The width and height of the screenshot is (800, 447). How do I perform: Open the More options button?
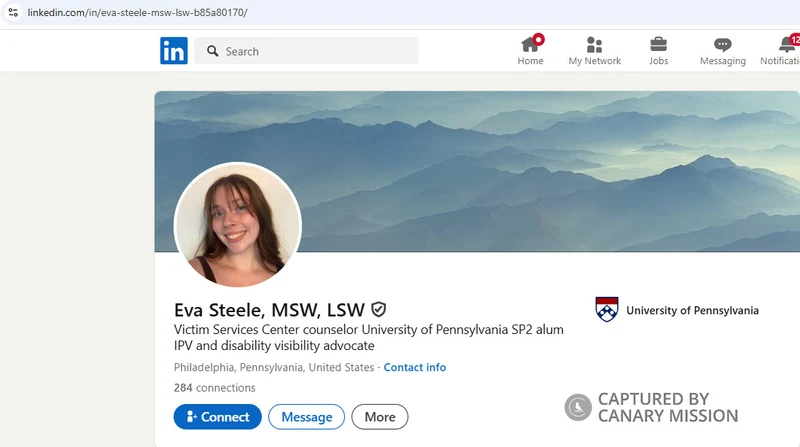coord(380,417)
